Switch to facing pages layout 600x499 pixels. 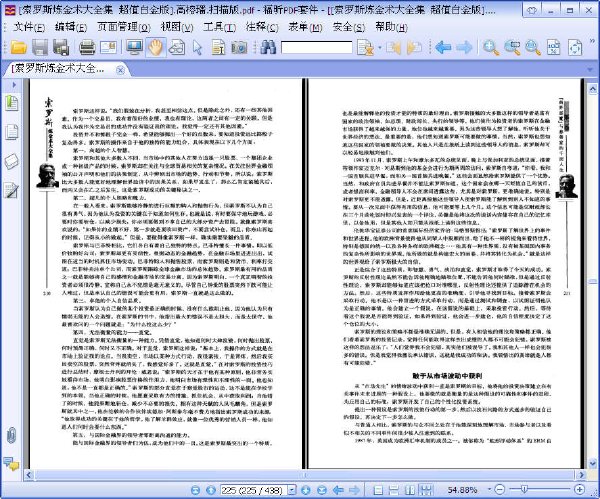click(410, 490)
